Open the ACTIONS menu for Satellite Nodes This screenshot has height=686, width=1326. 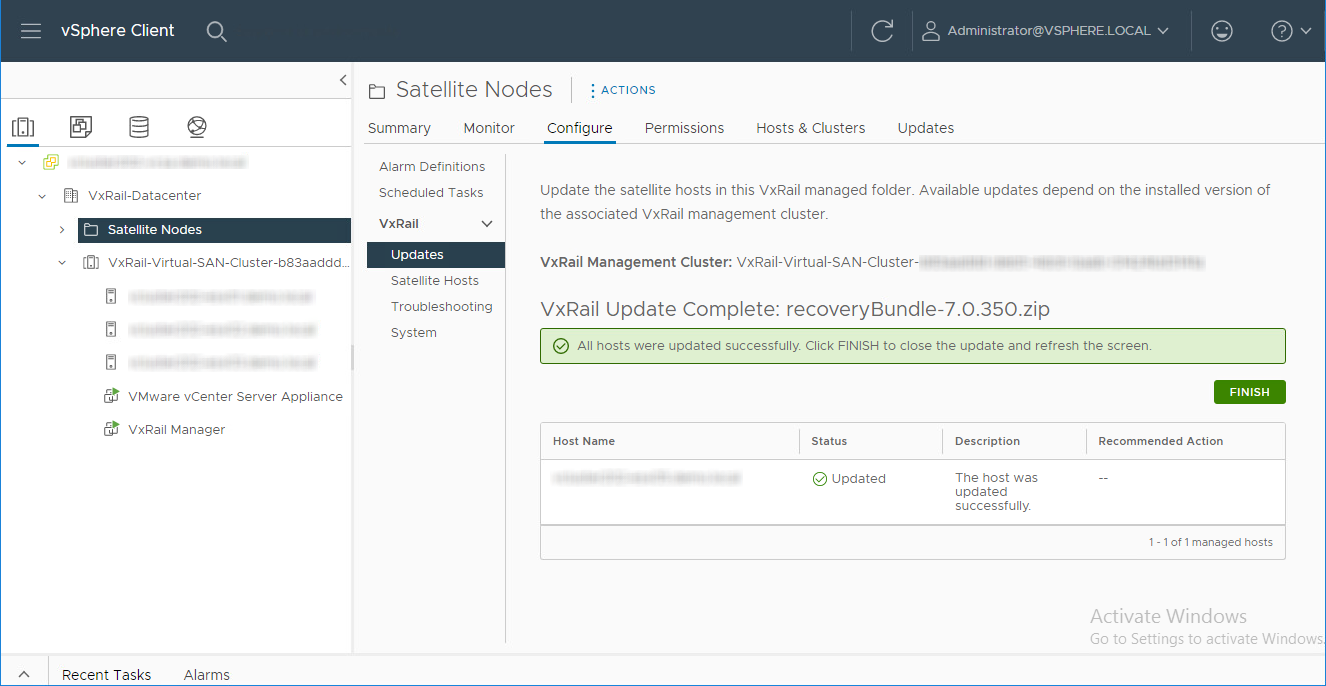pyautogui.click(x=622, y=90)
